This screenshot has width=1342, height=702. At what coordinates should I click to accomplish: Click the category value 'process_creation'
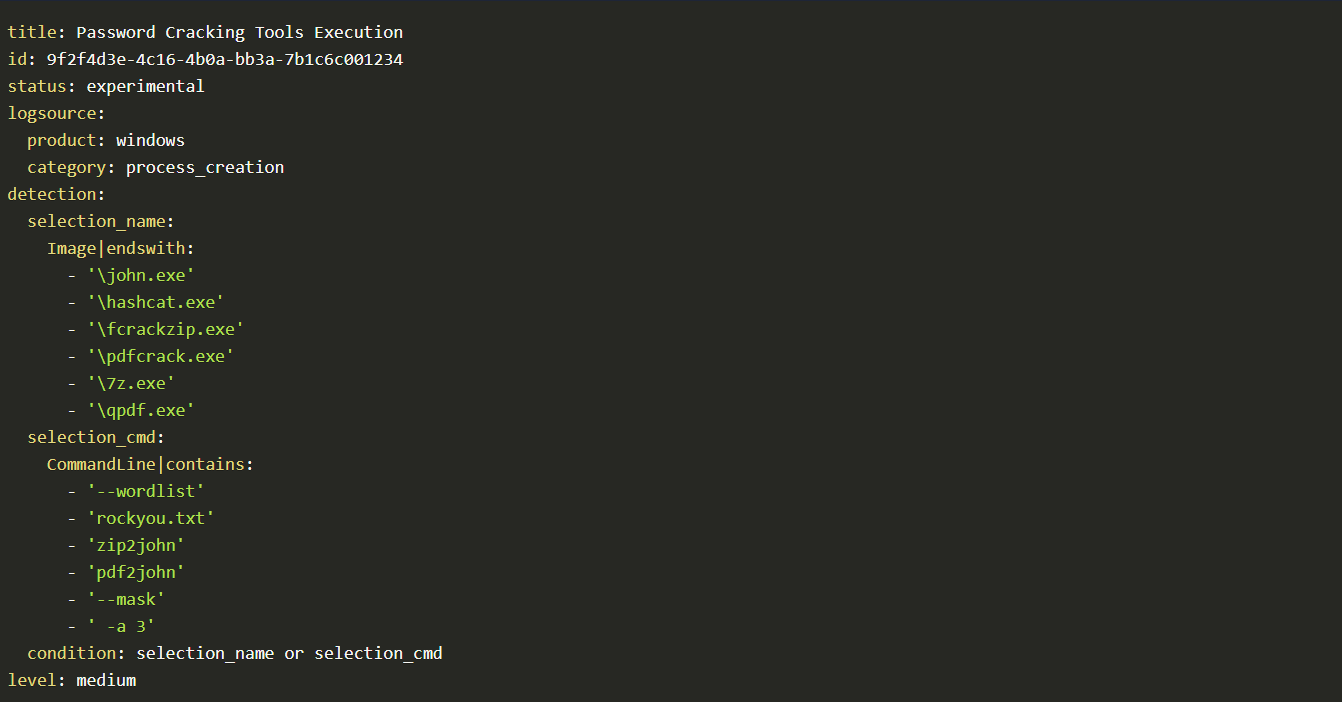pyautogui.click(x=205, y=167)
